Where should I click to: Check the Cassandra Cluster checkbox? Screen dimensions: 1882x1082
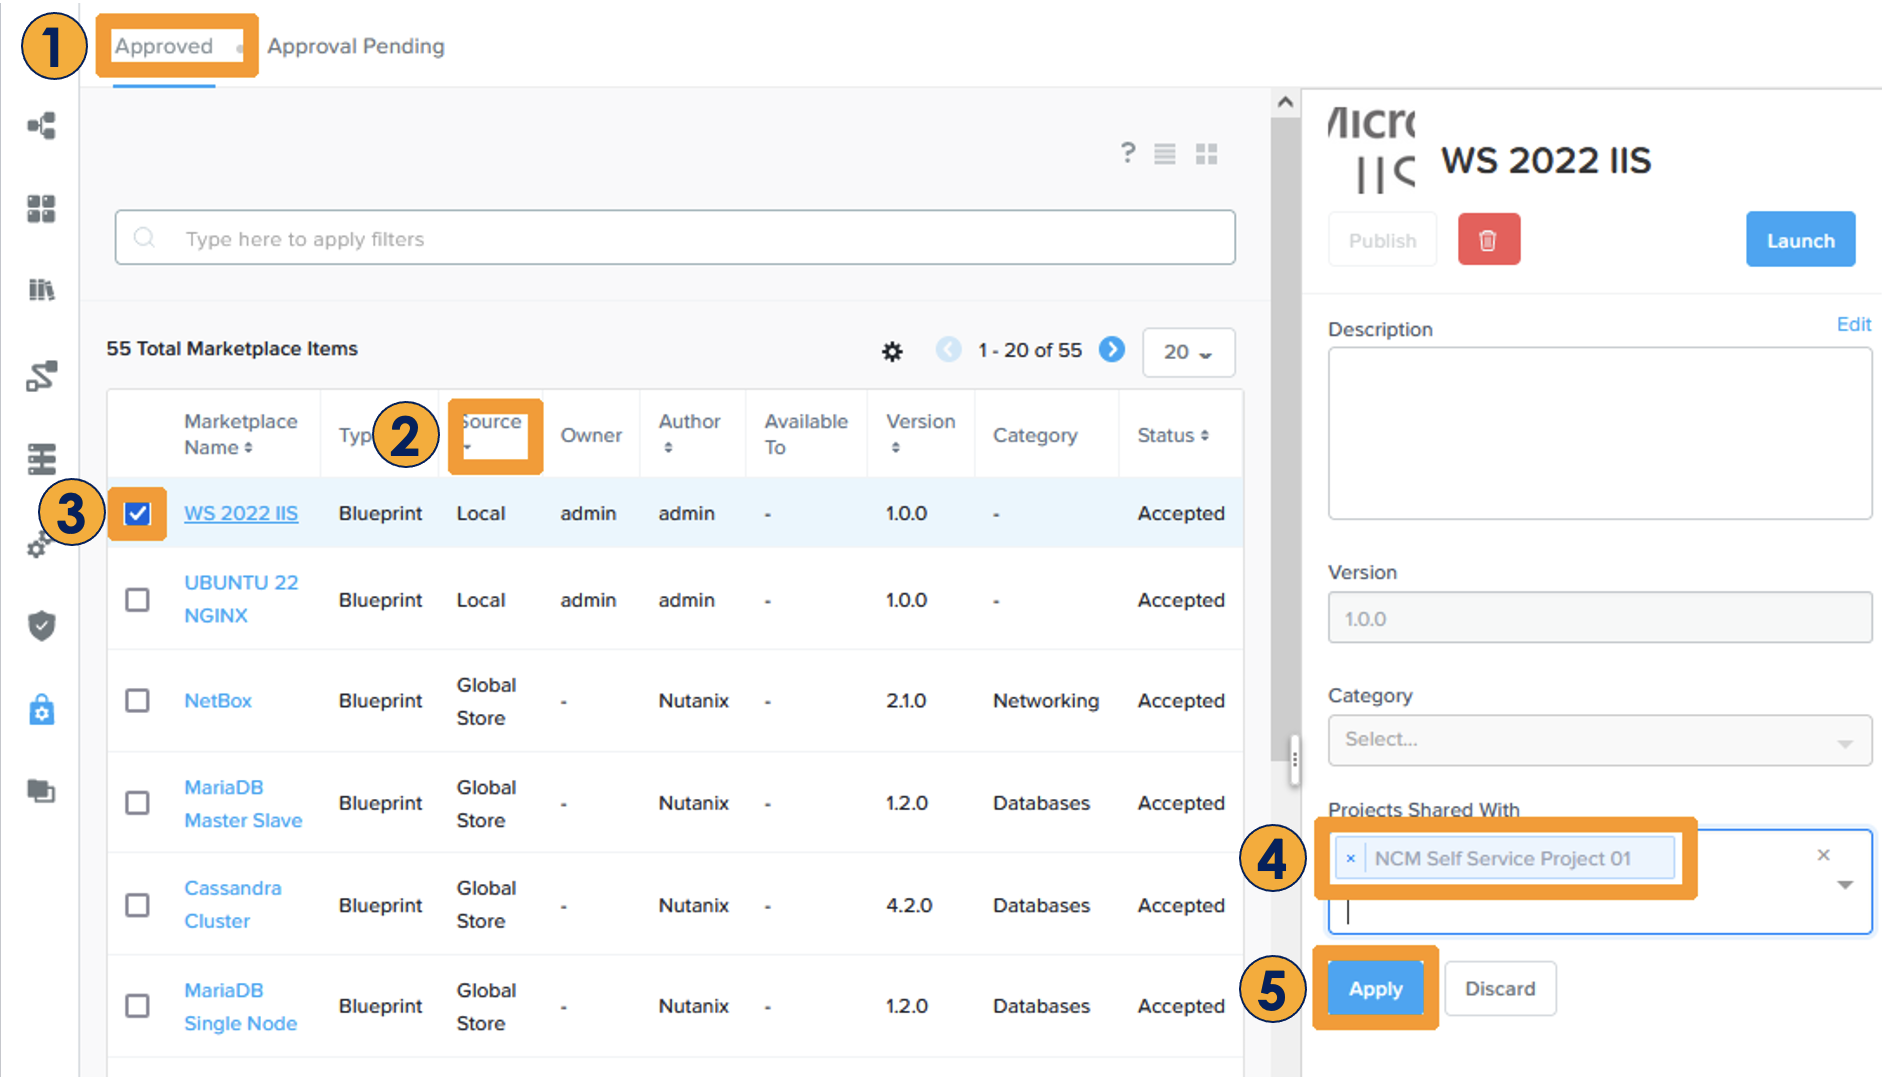[x=137, y=905]
